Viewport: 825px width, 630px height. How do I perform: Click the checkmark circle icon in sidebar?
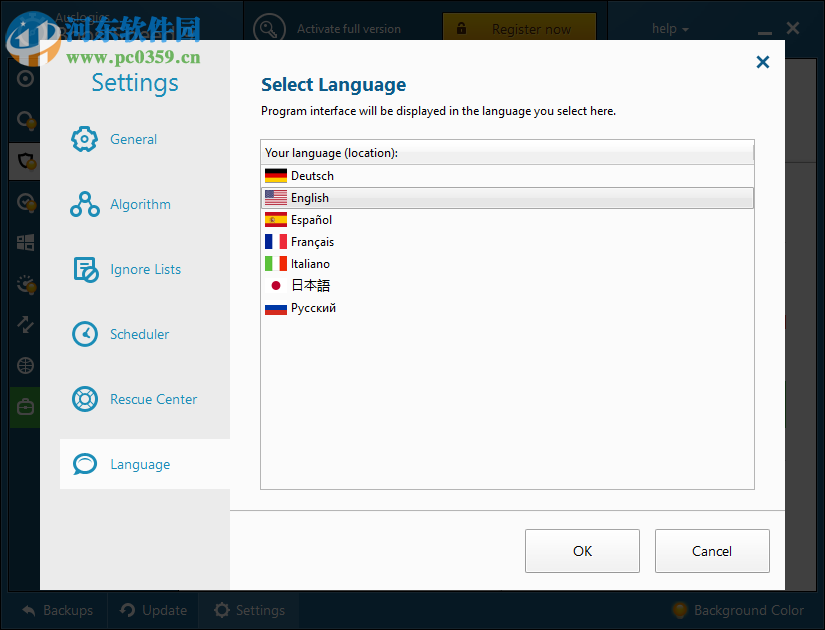25,202
